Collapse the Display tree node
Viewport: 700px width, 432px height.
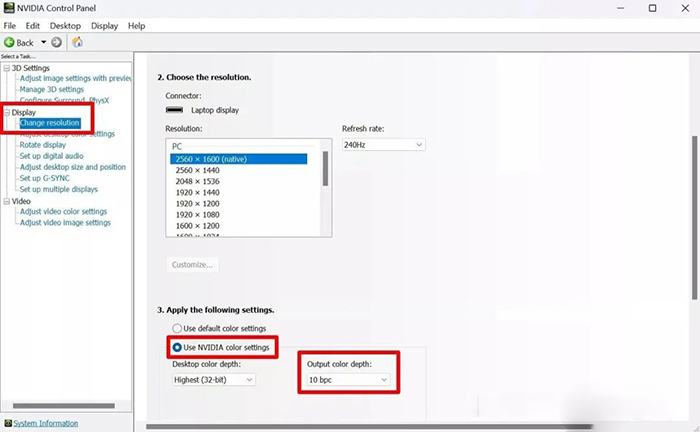7,112
